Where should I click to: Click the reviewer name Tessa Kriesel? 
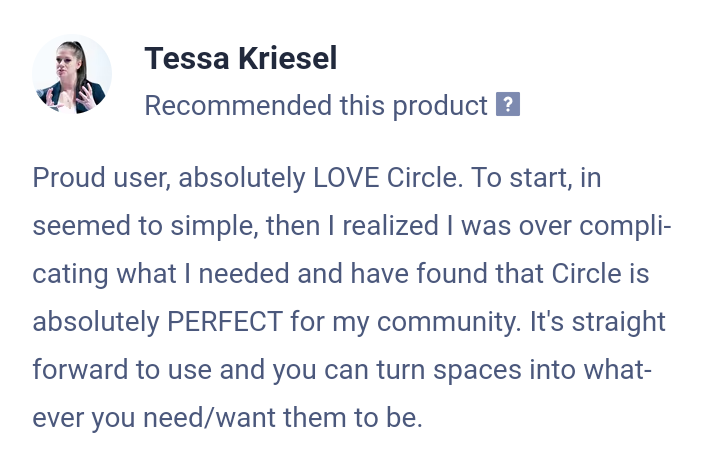[241, 59]
